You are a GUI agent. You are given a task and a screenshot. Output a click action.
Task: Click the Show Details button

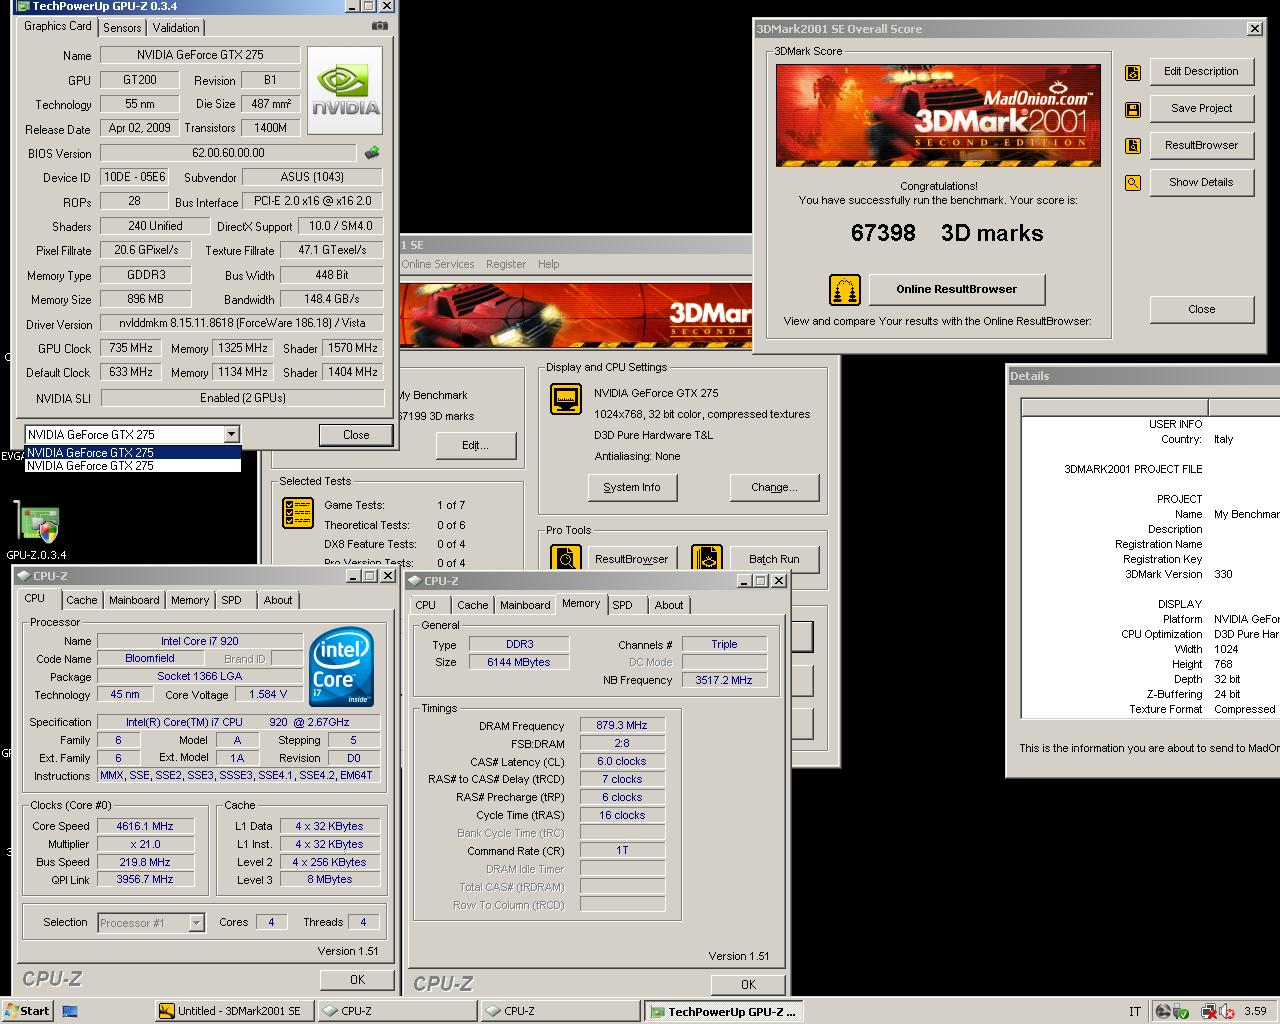tap(1201, 183)
